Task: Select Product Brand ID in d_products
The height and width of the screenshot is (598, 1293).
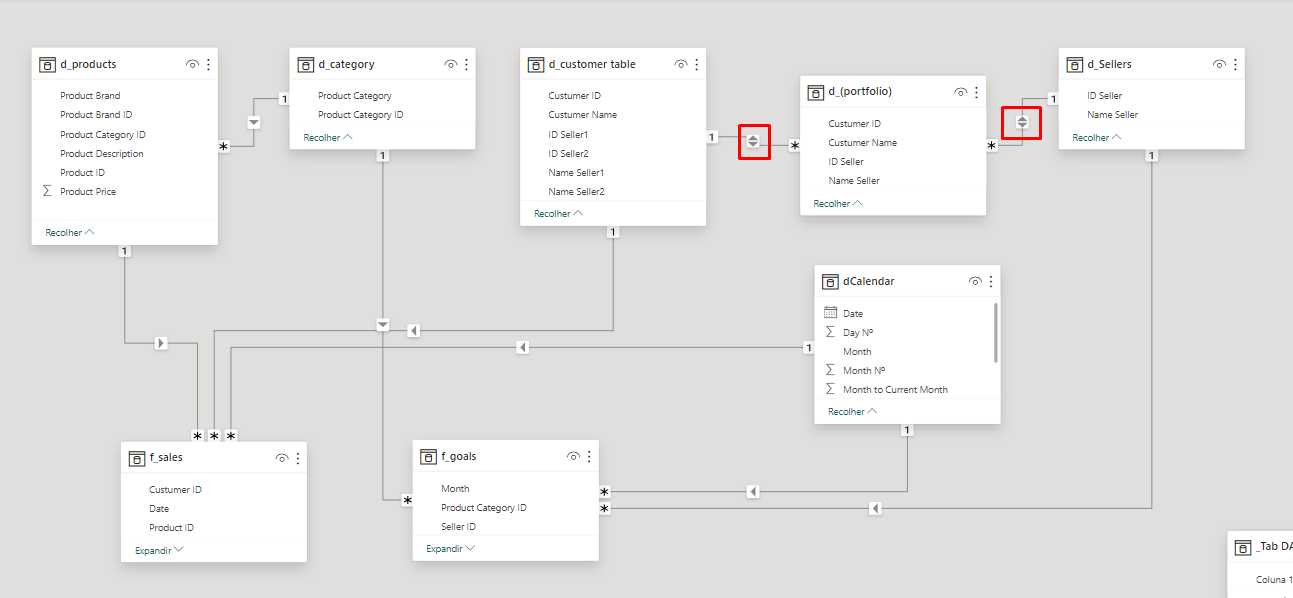Action: (96, 115)
